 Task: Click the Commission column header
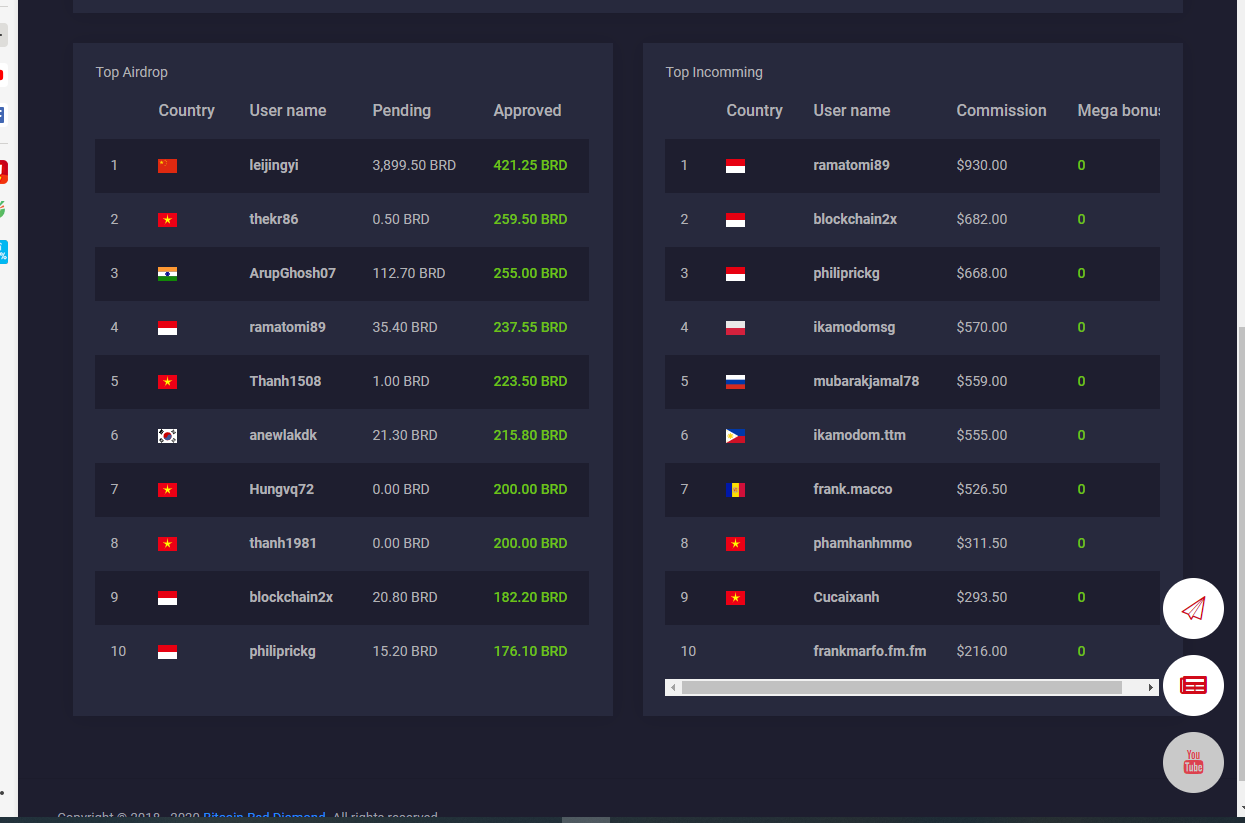point(1001,111)
